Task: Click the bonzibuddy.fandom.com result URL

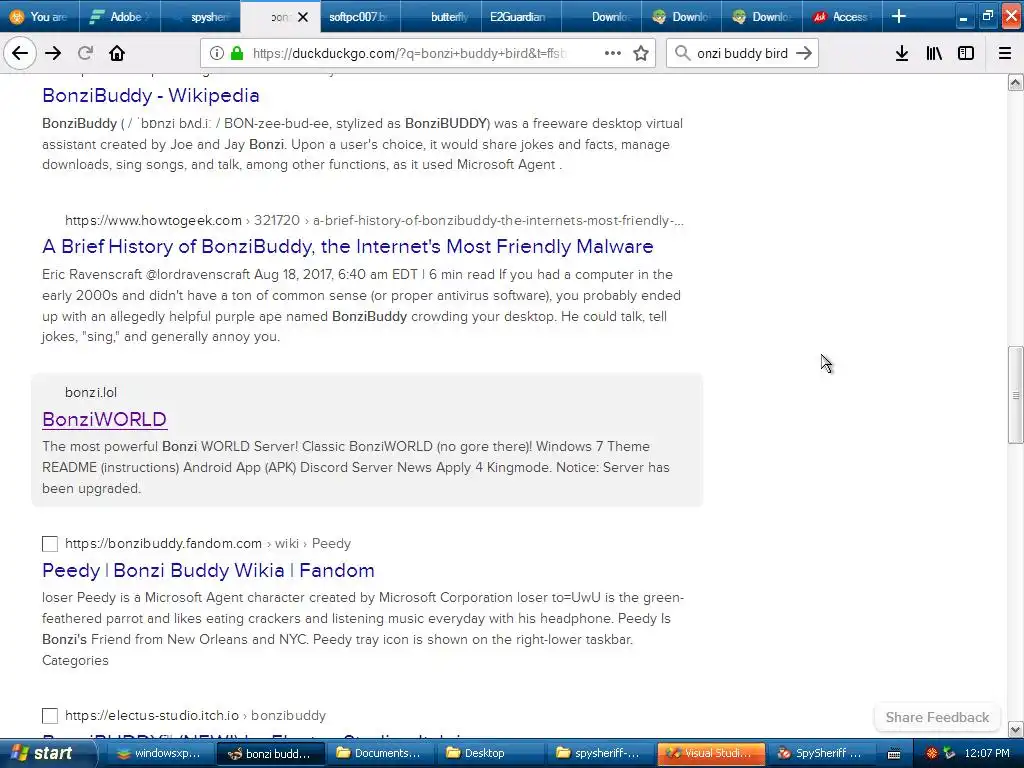Action: point(208,543)
